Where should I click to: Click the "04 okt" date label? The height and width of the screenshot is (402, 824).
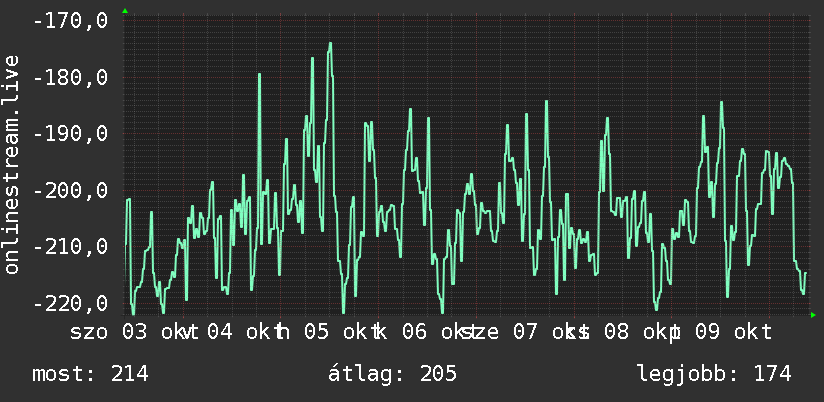click(x=245, y=332)
